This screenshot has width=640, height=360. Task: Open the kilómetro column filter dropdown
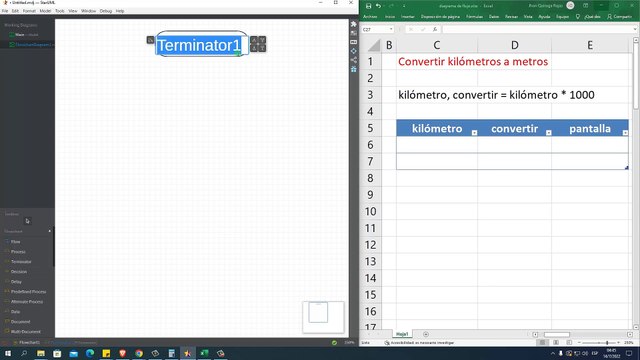point(474,133)
